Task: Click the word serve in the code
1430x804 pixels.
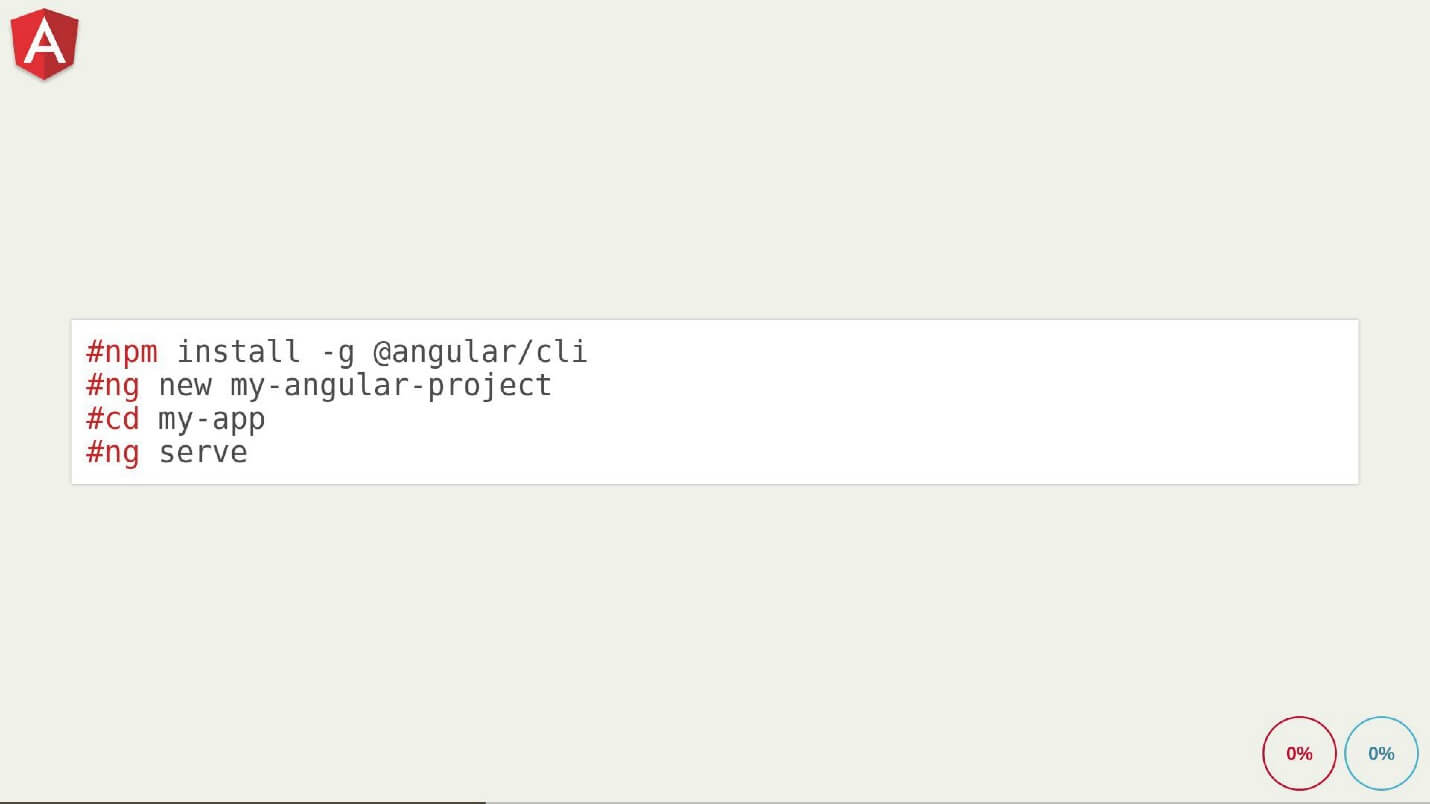Action: 203,452
